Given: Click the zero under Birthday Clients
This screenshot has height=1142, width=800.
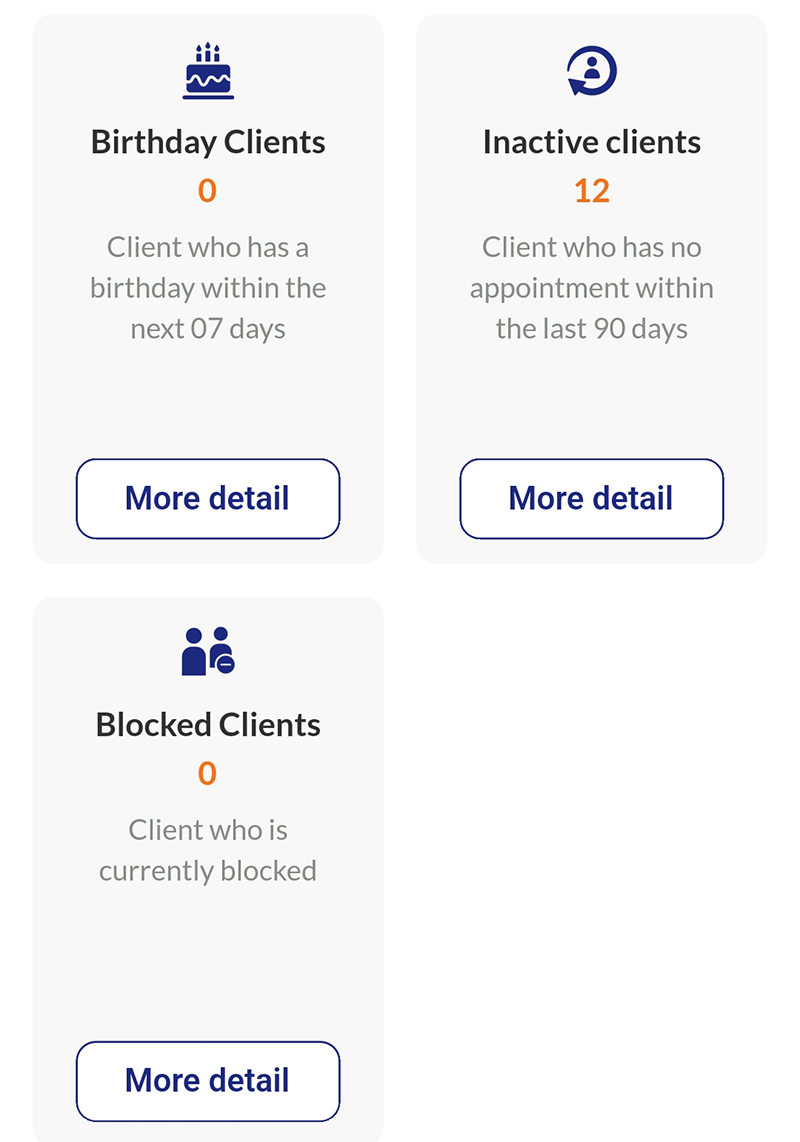Looking at the screenshot, I should (x=207, y=190).
